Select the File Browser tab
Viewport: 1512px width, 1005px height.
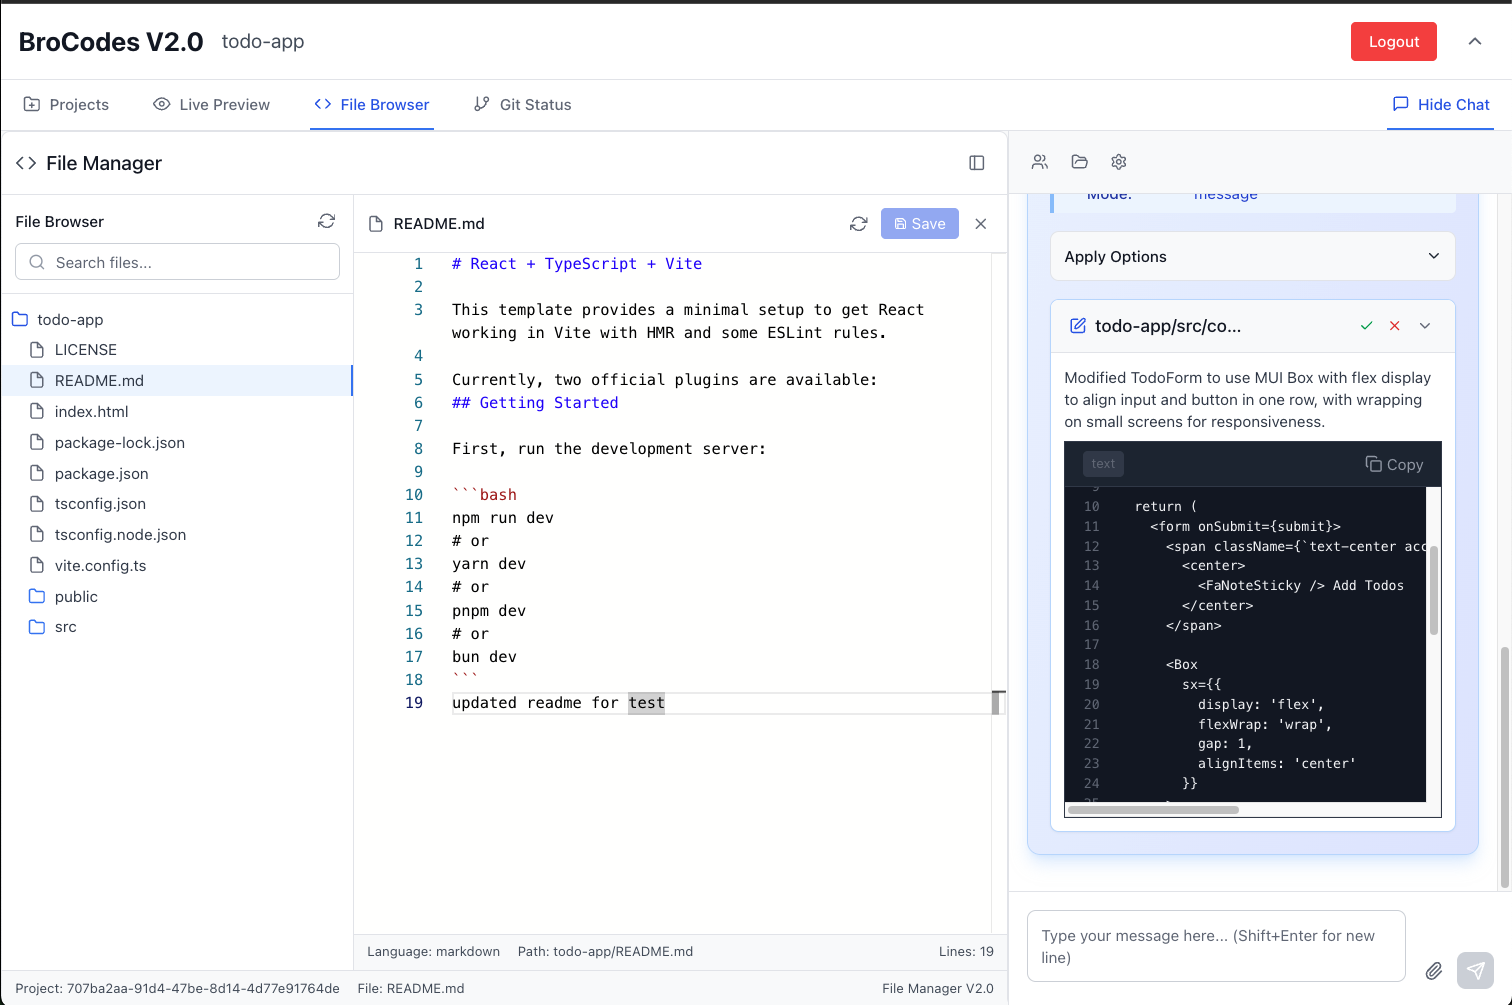pyautogui.click(x=372, y=105)
